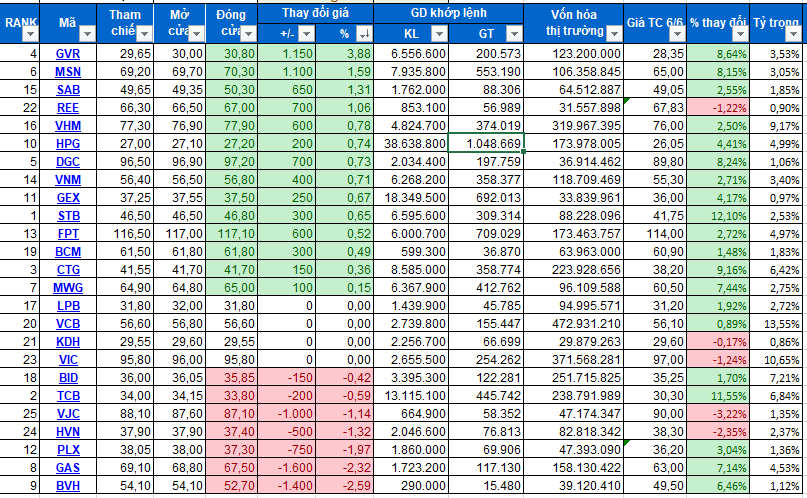Open the KL column filter dropdown
This screenshot has width=807, height=498.
pyautogui.click(x=439, y=34)
